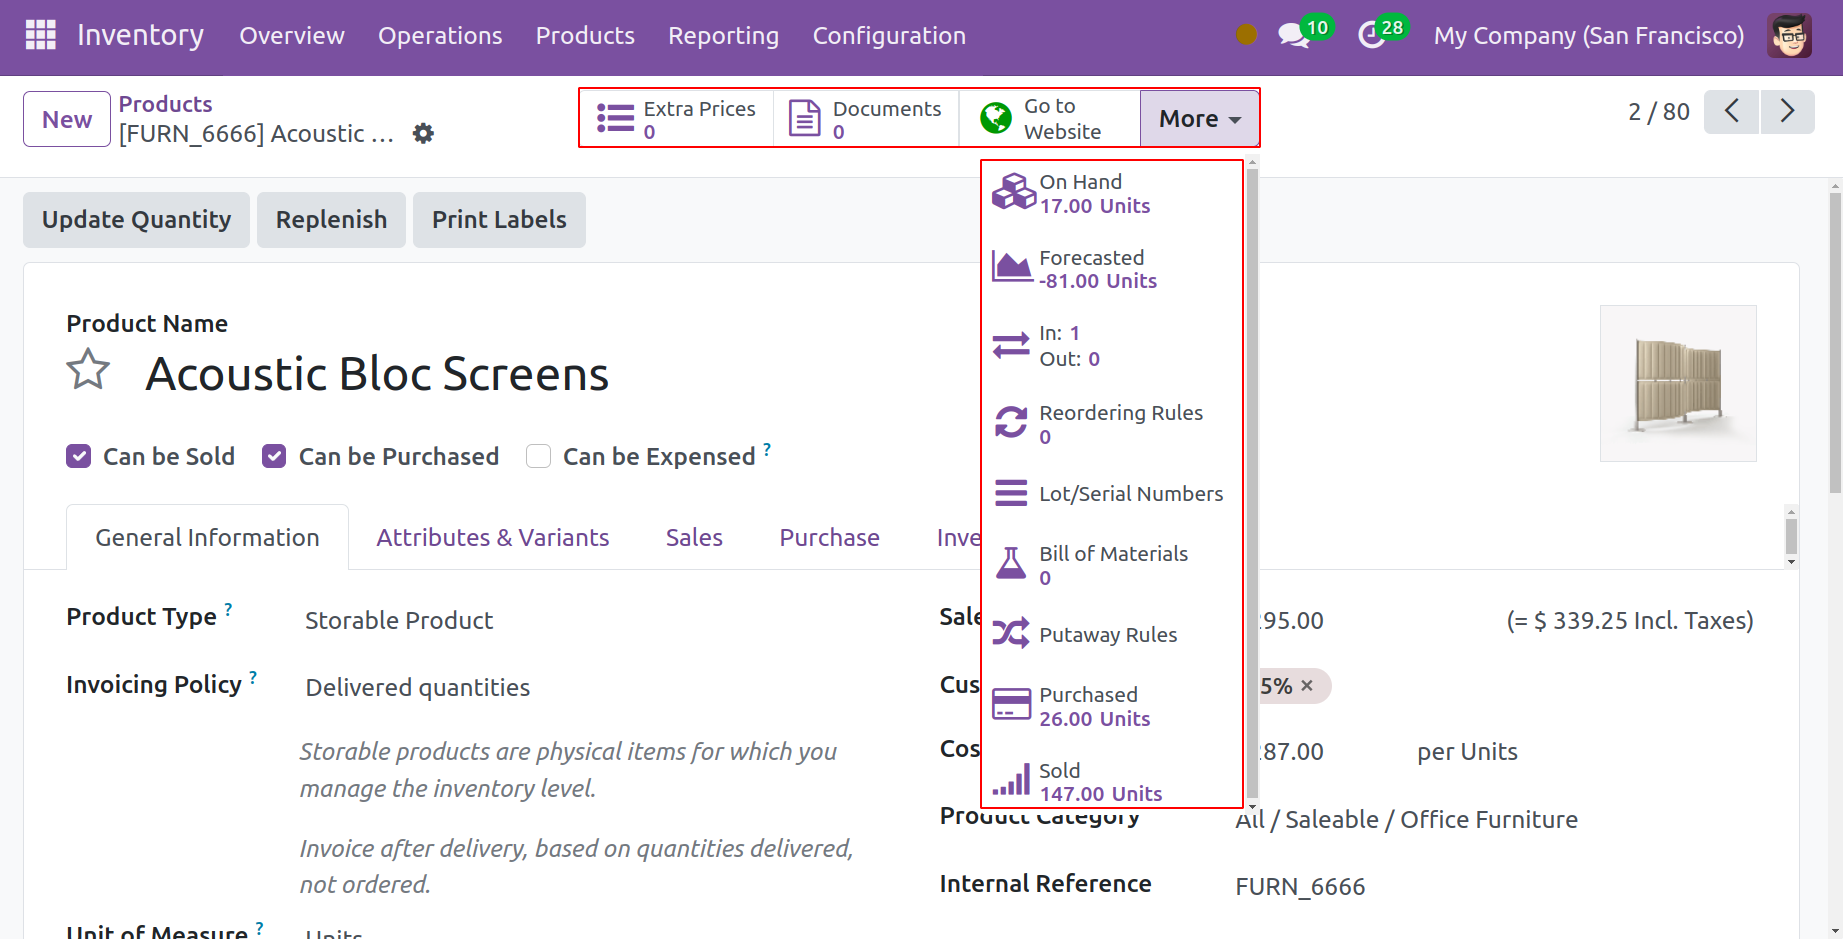
Task: Enable the Can be Expensed checkbox
Action: coord(539,457)
